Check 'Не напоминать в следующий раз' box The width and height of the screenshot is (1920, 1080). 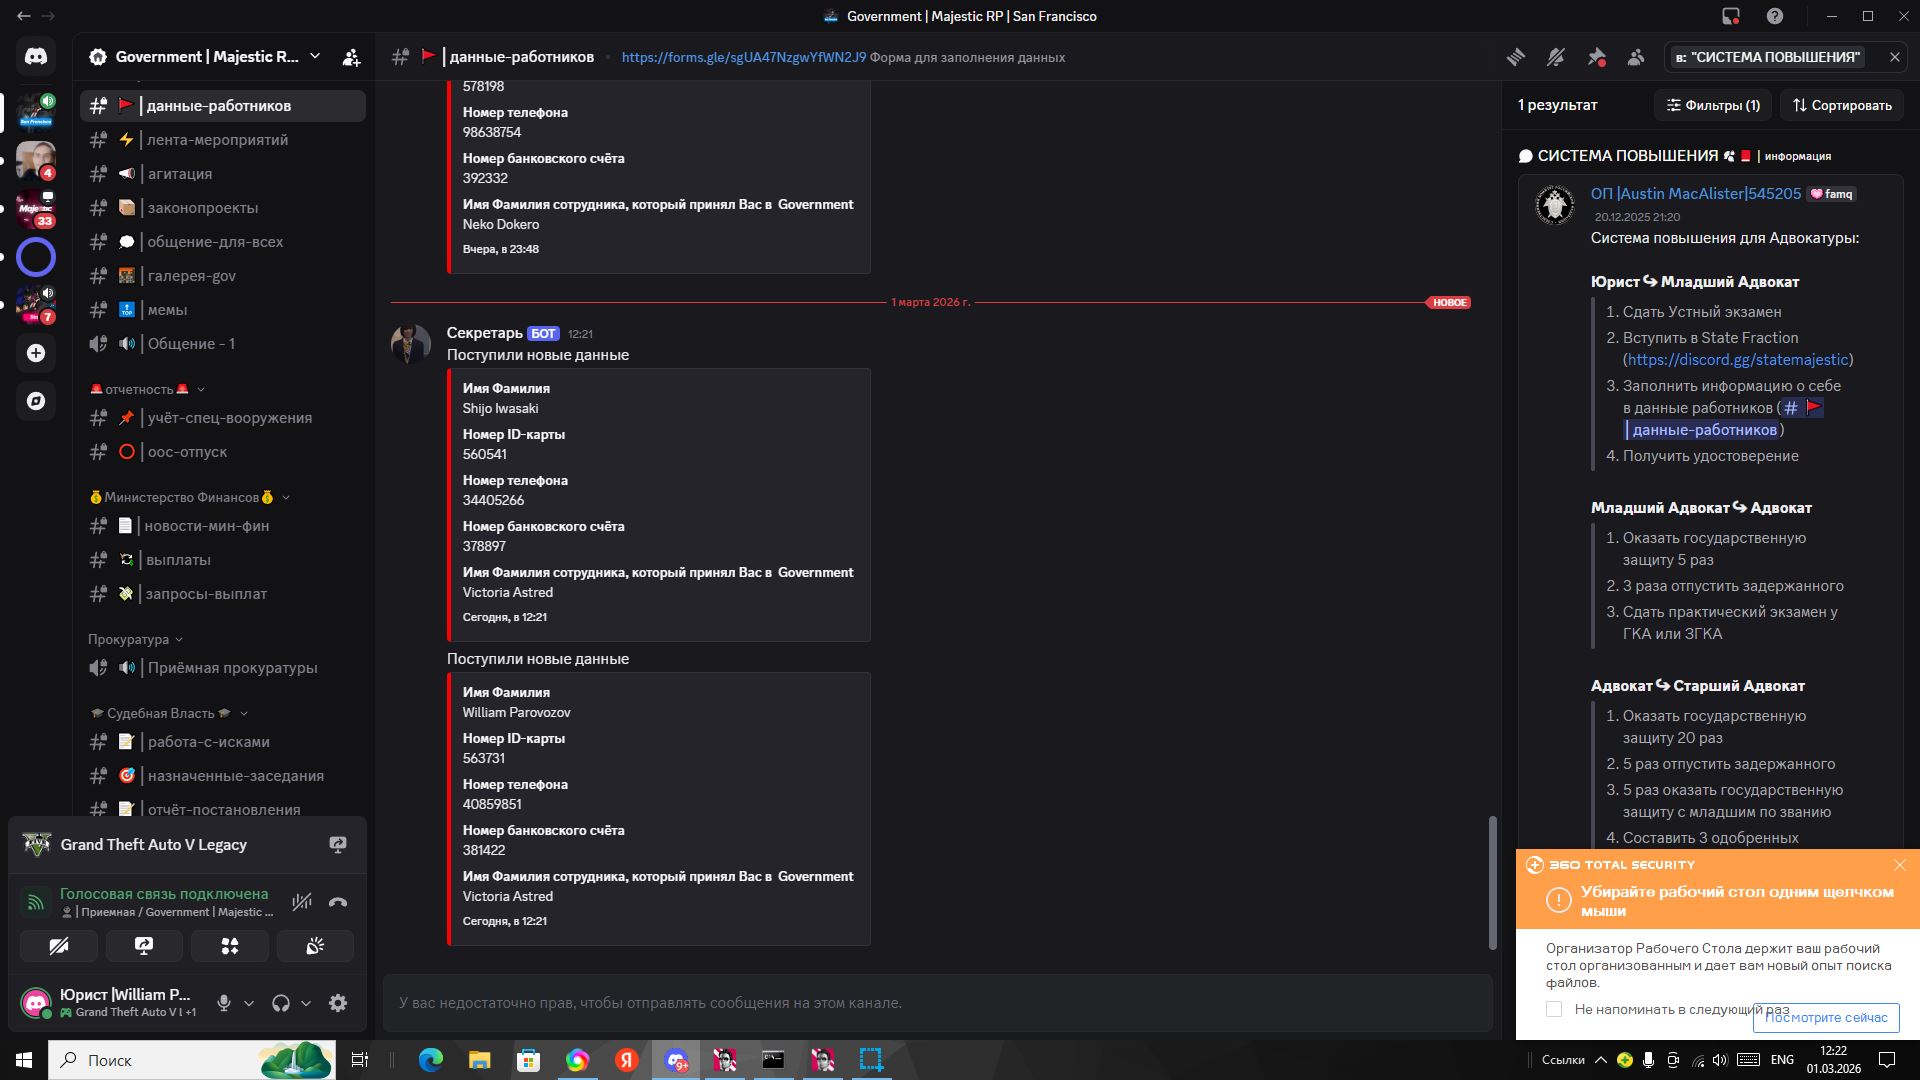click(x=1554, y=1009)
